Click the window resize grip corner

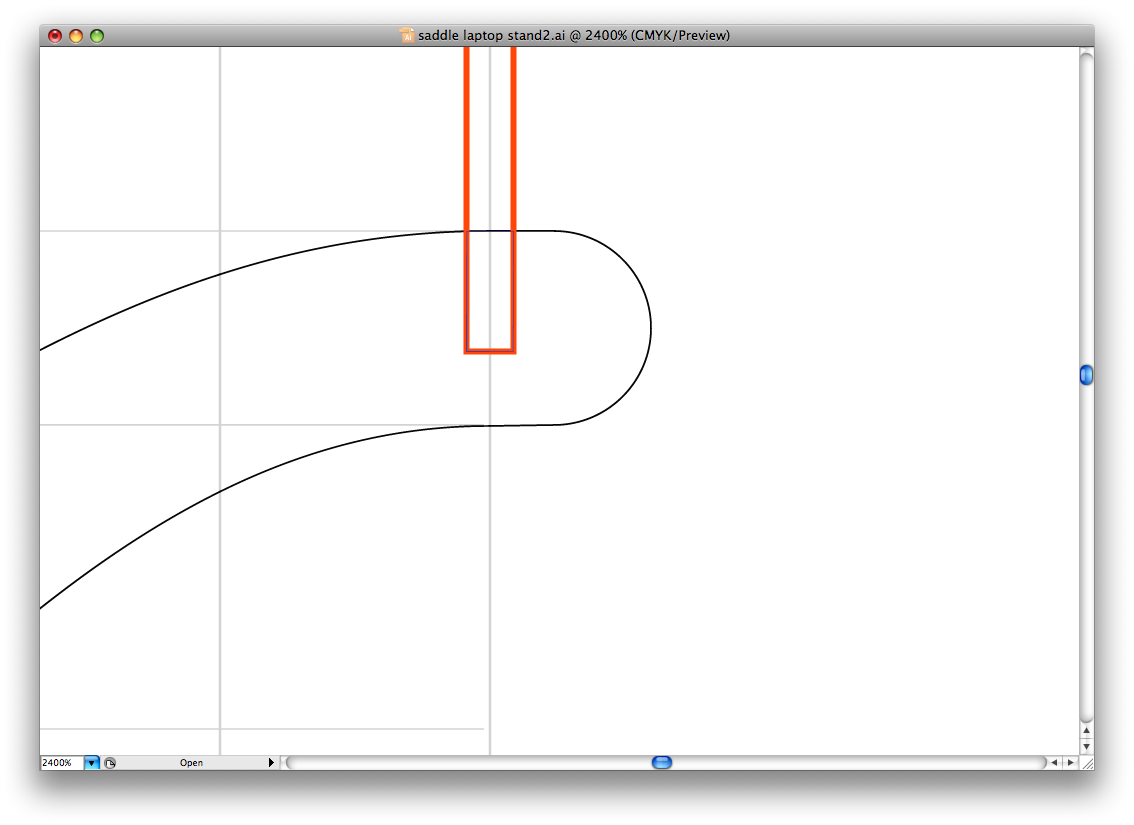1087,763
